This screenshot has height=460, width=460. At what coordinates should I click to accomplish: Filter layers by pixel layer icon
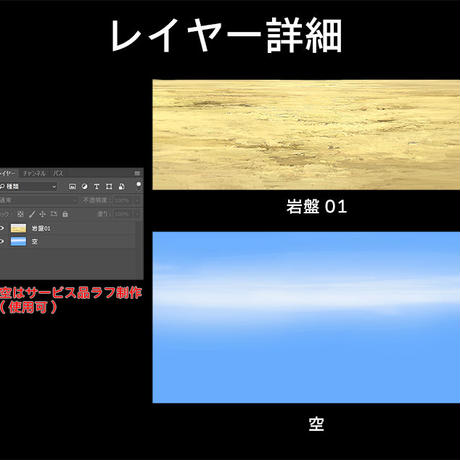pos(72,187)
